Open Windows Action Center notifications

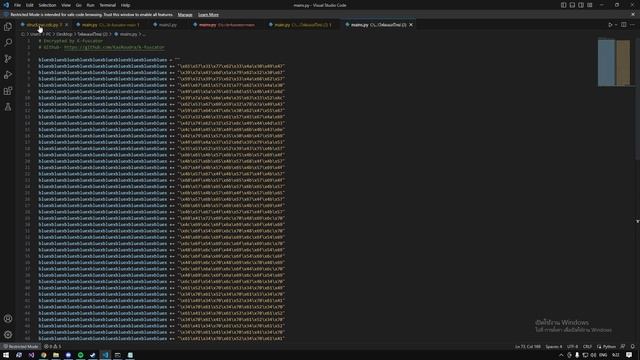pyautogui.click(x=629, y=355)
